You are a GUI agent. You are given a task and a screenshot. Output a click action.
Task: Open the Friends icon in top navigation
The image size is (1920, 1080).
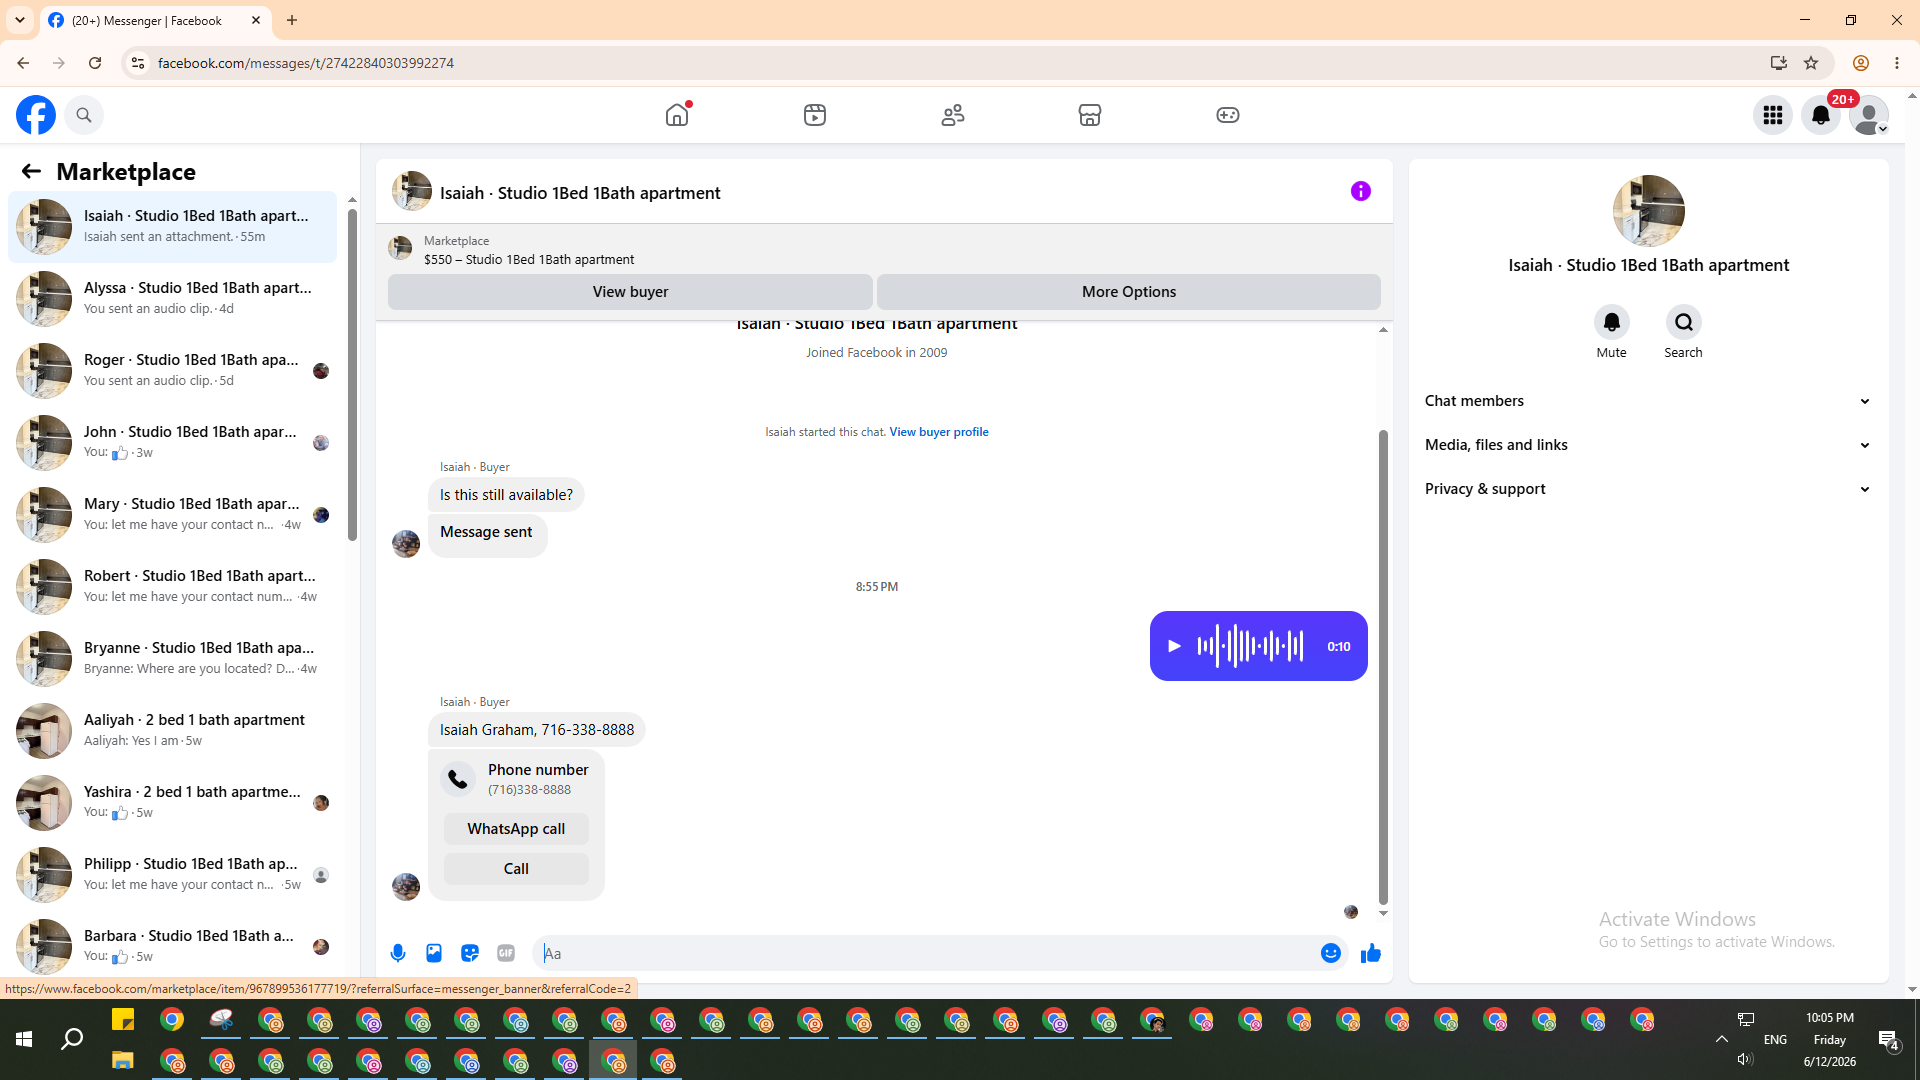click(953, 115)
